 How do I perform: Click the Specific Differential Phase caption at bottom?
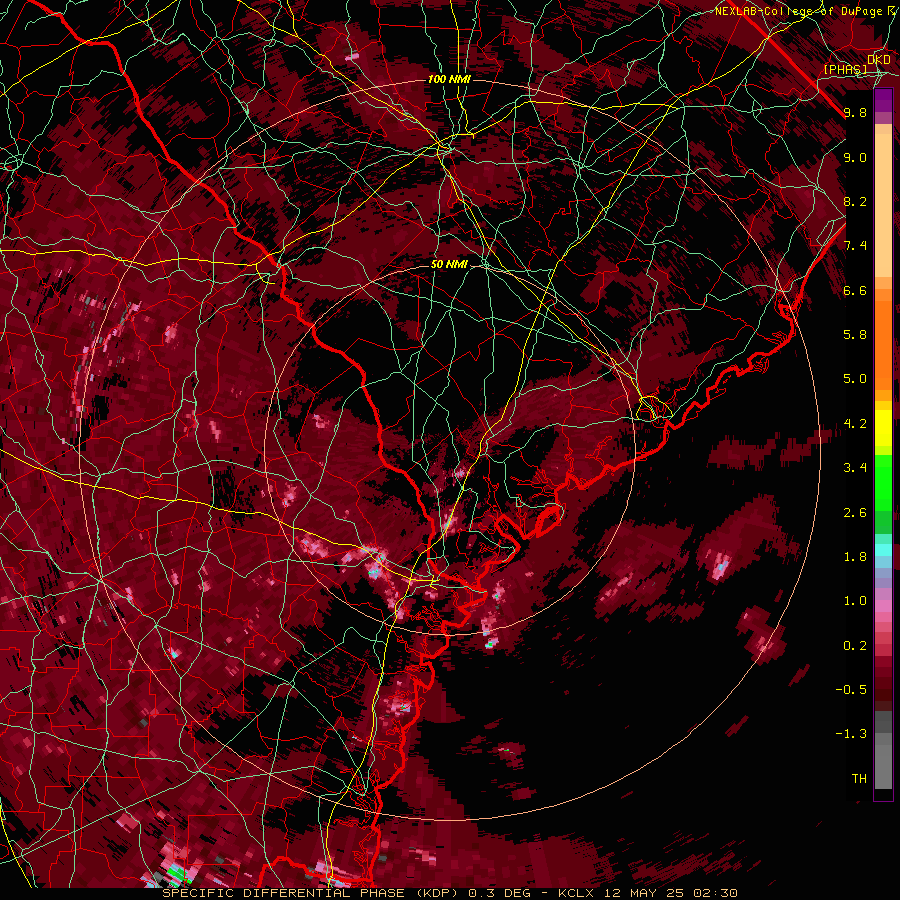(449, 893)
